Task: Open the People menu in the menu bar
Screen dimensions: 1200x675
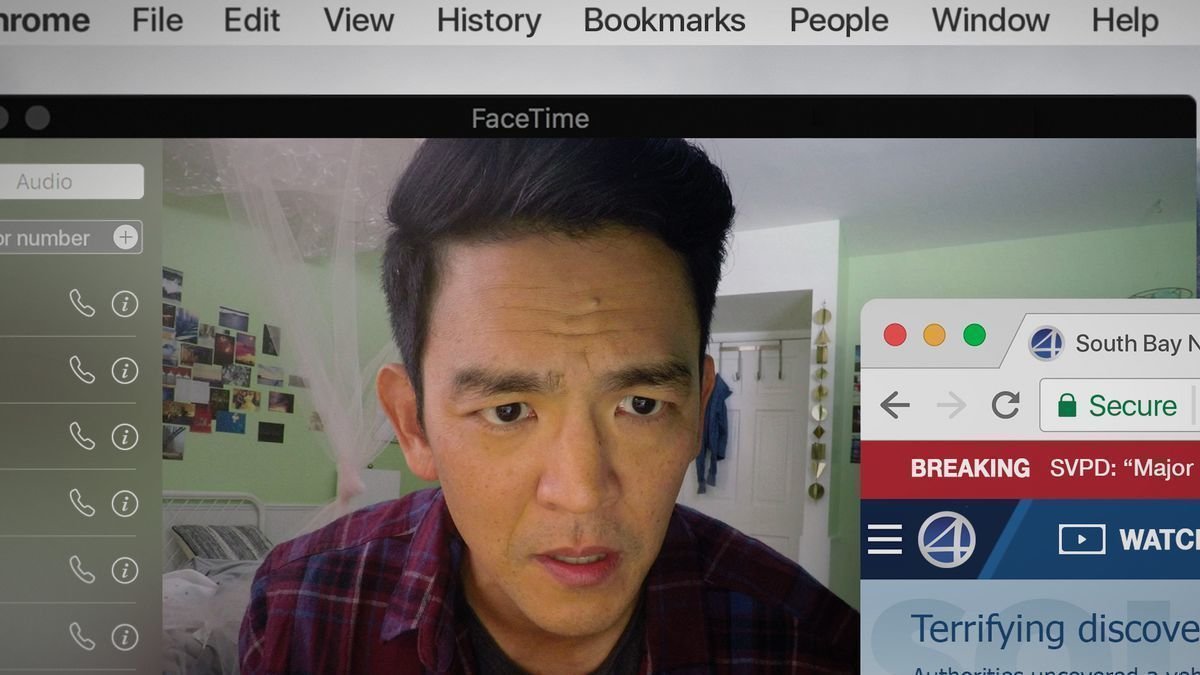Action: 838,20
